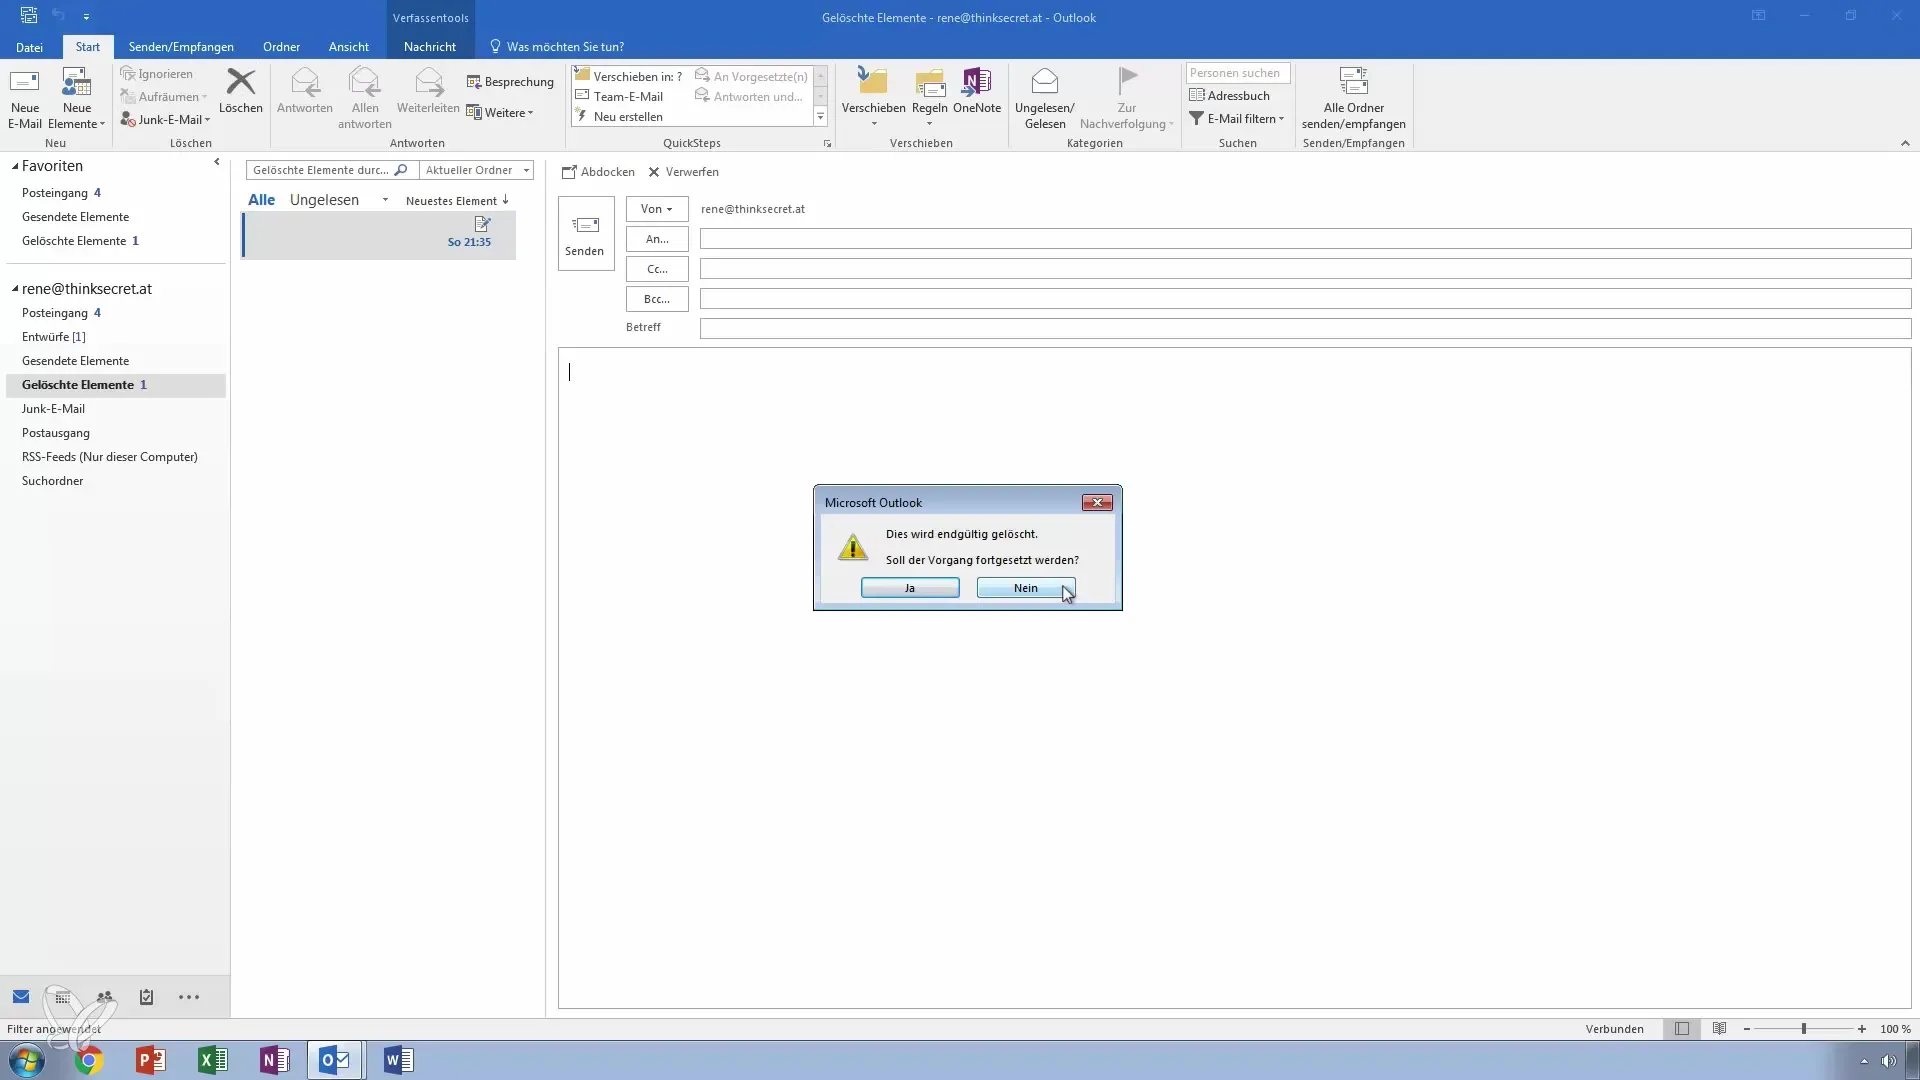
Task: Click the Antworten reply icon
Action: [x=305, y=91]
